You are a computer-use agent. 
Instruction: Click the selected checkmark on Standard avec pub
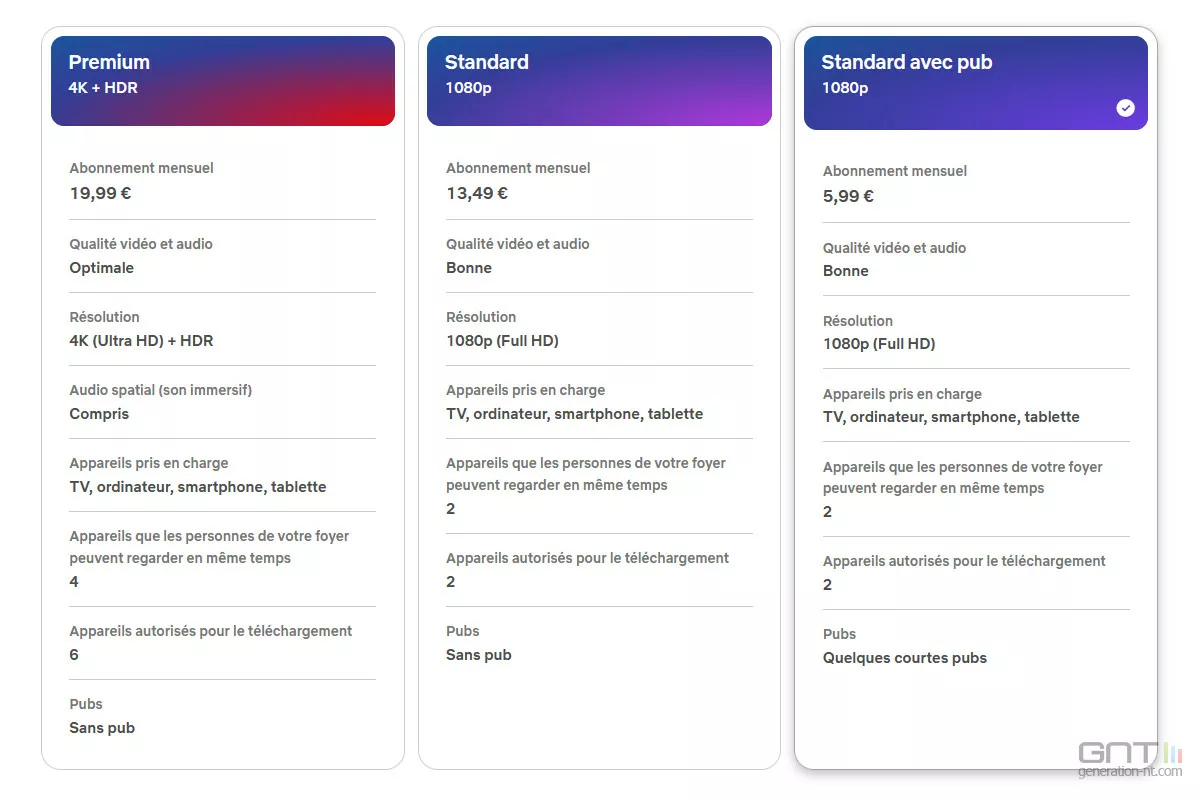click(x=1125, y=108)
